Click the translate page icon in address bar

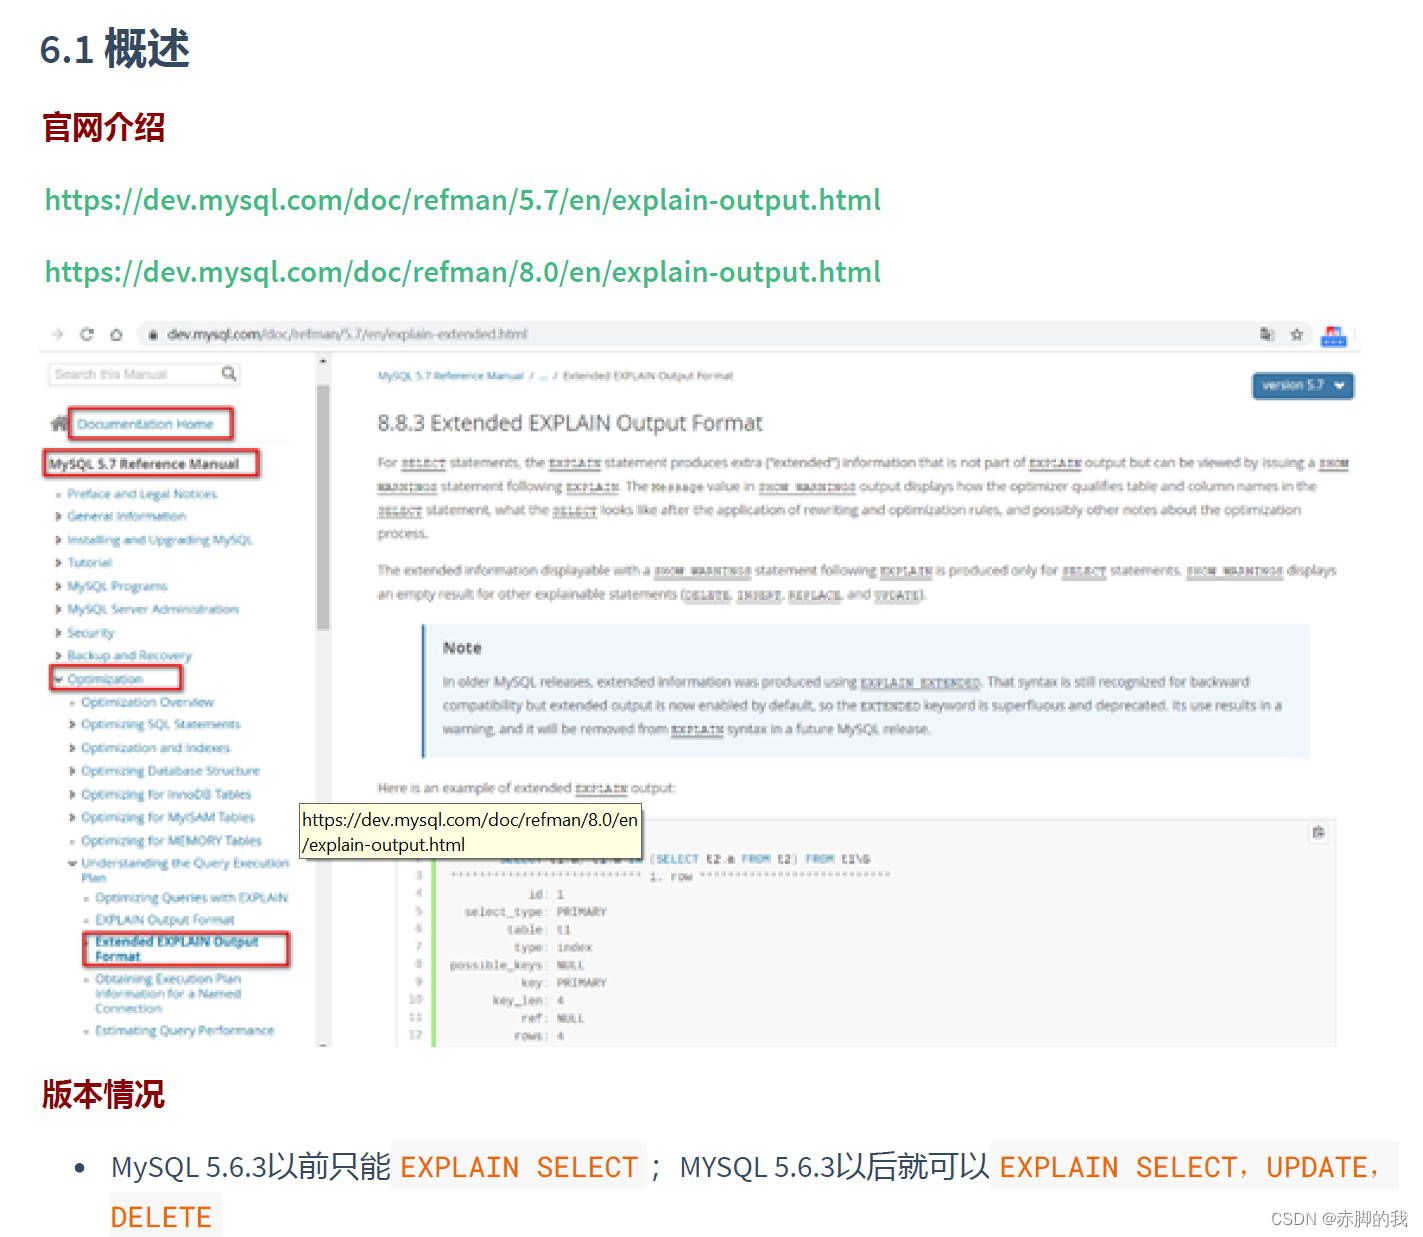[1267, 334]
